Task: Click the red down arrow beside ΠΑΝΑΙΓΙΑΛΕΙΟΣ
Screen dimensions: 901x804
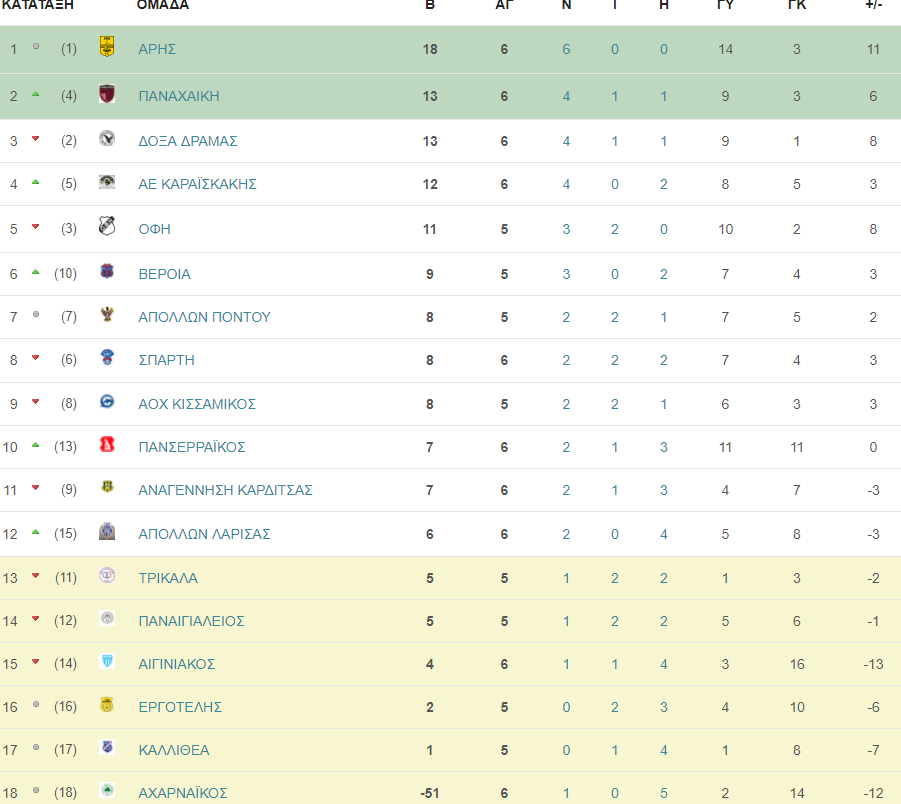Action: click(x=36, y=618)
